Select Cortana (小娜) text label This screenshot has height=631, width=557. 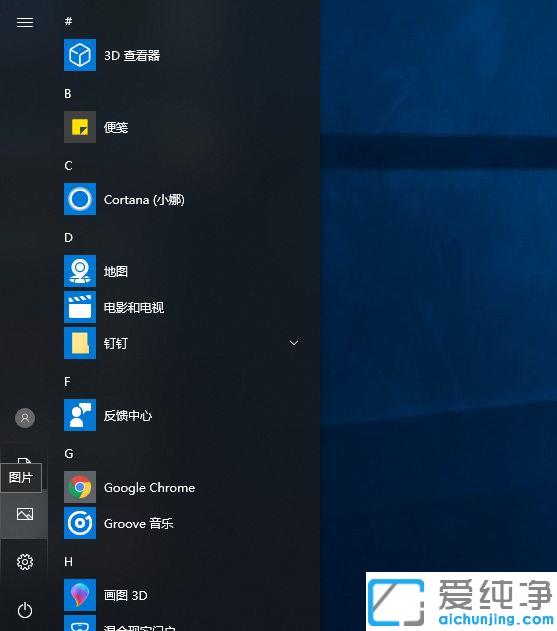144,200
